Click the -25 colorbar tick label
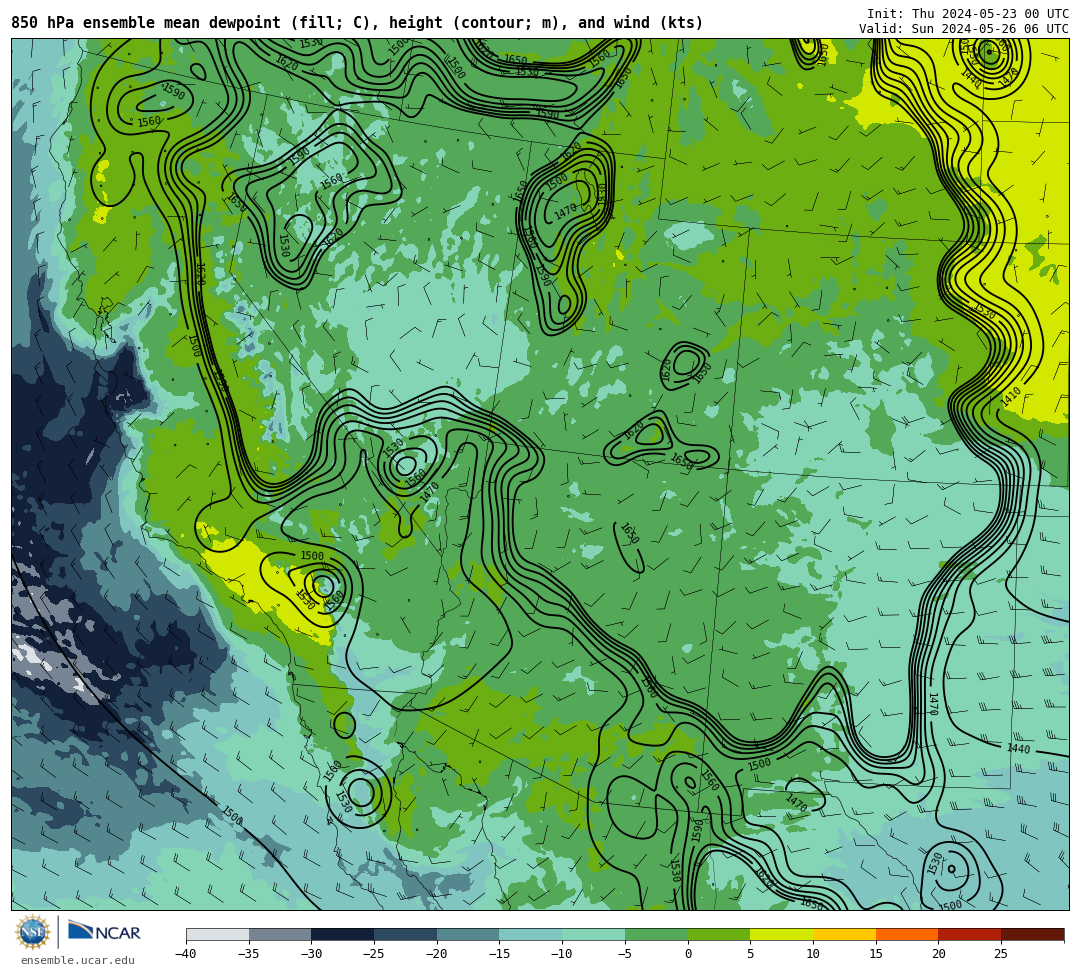This screenshot has height=973, width=1080. (x=374, y=954)
